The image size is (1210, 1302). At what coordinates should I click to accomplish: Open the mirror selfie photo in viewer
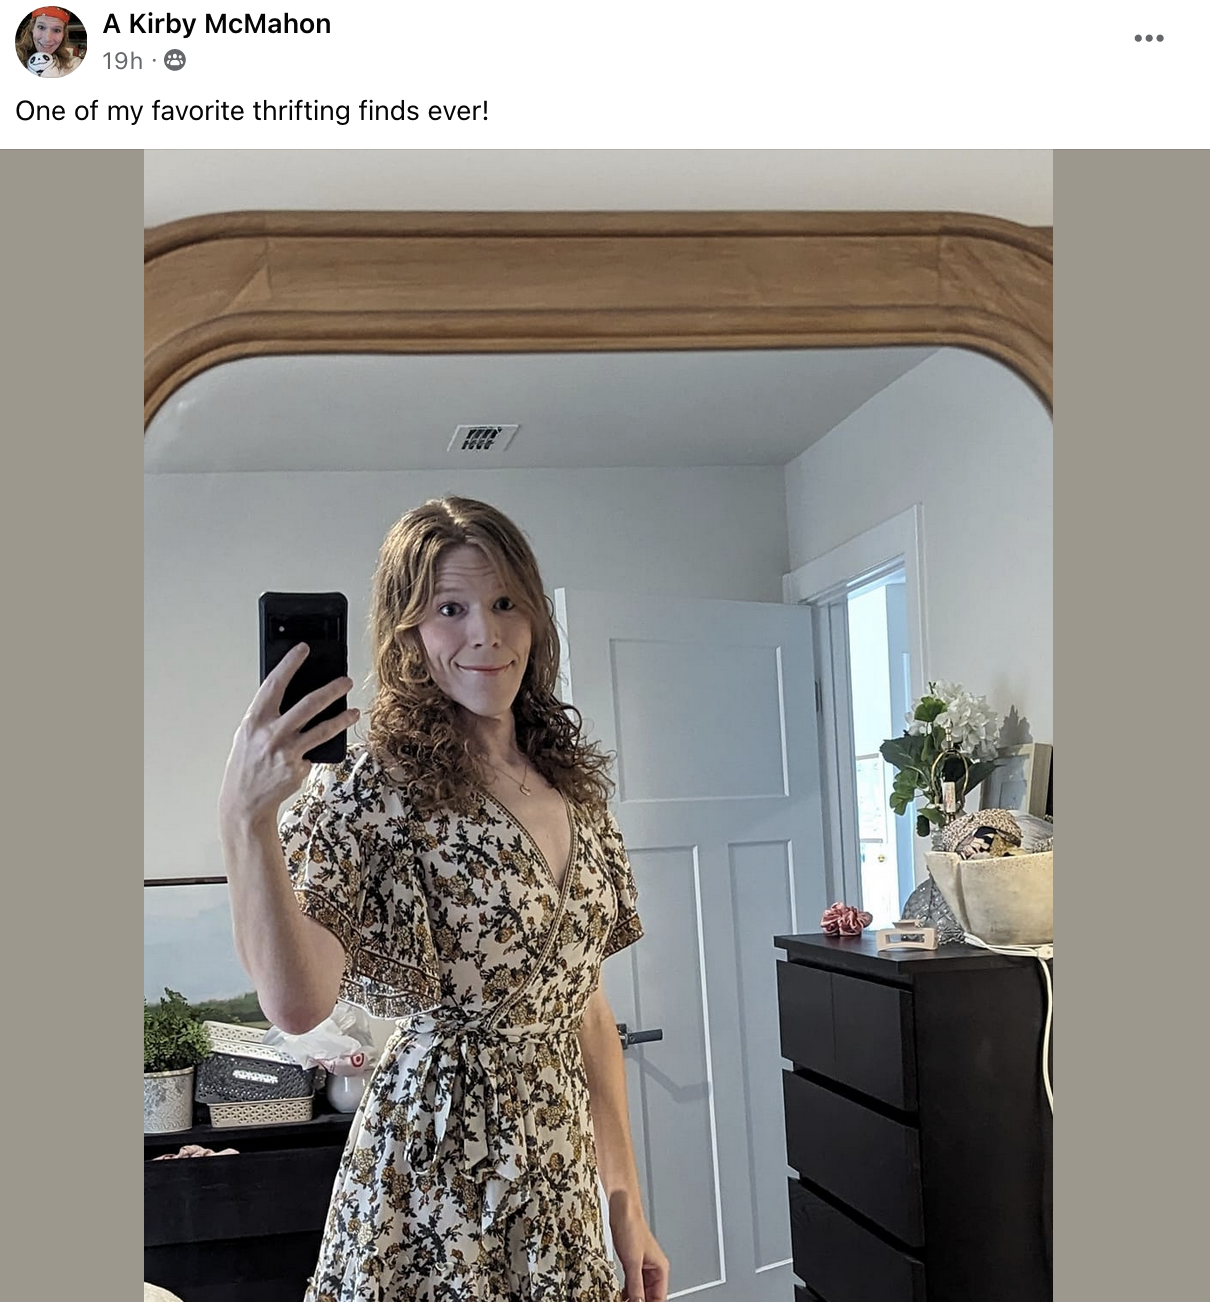click(x=598, y=725)
